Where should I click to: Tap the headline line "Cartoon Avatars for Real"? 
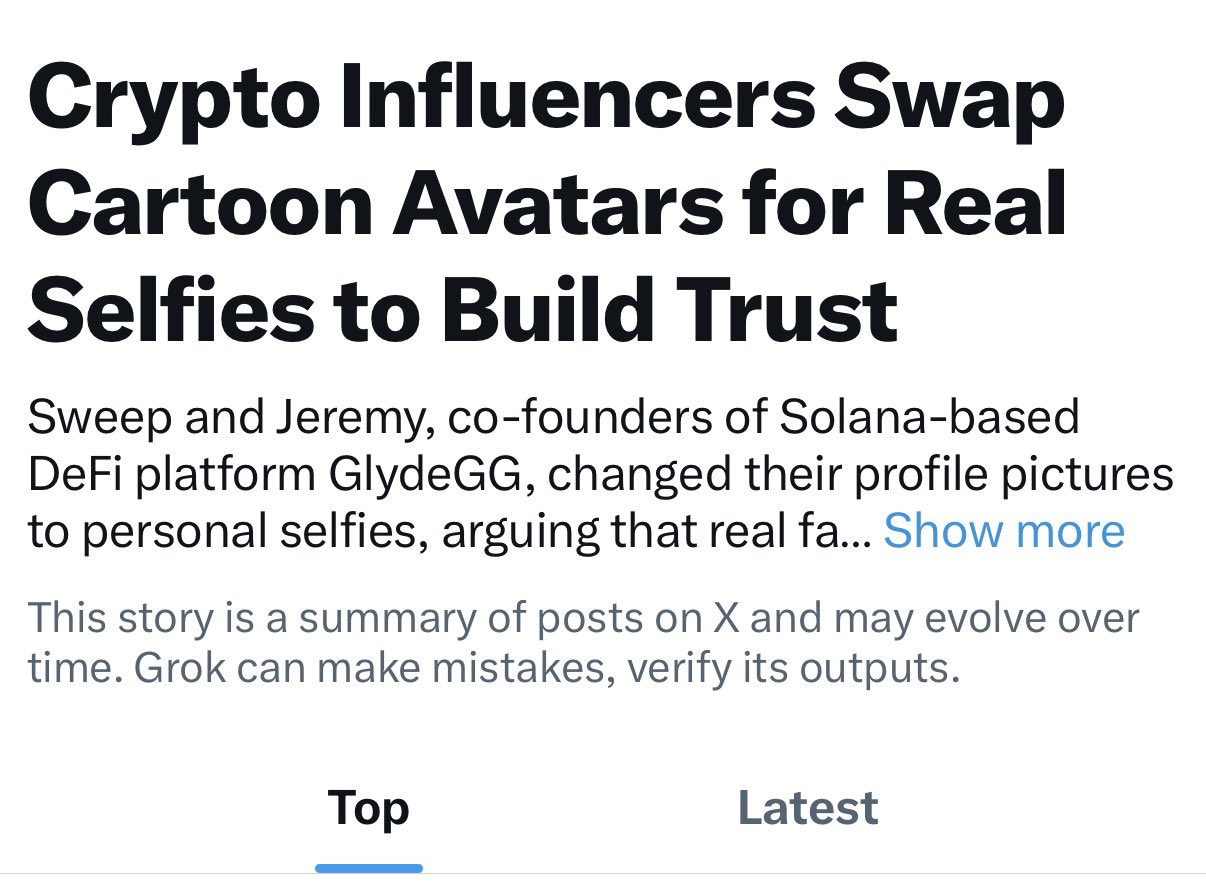pos(548,206)
